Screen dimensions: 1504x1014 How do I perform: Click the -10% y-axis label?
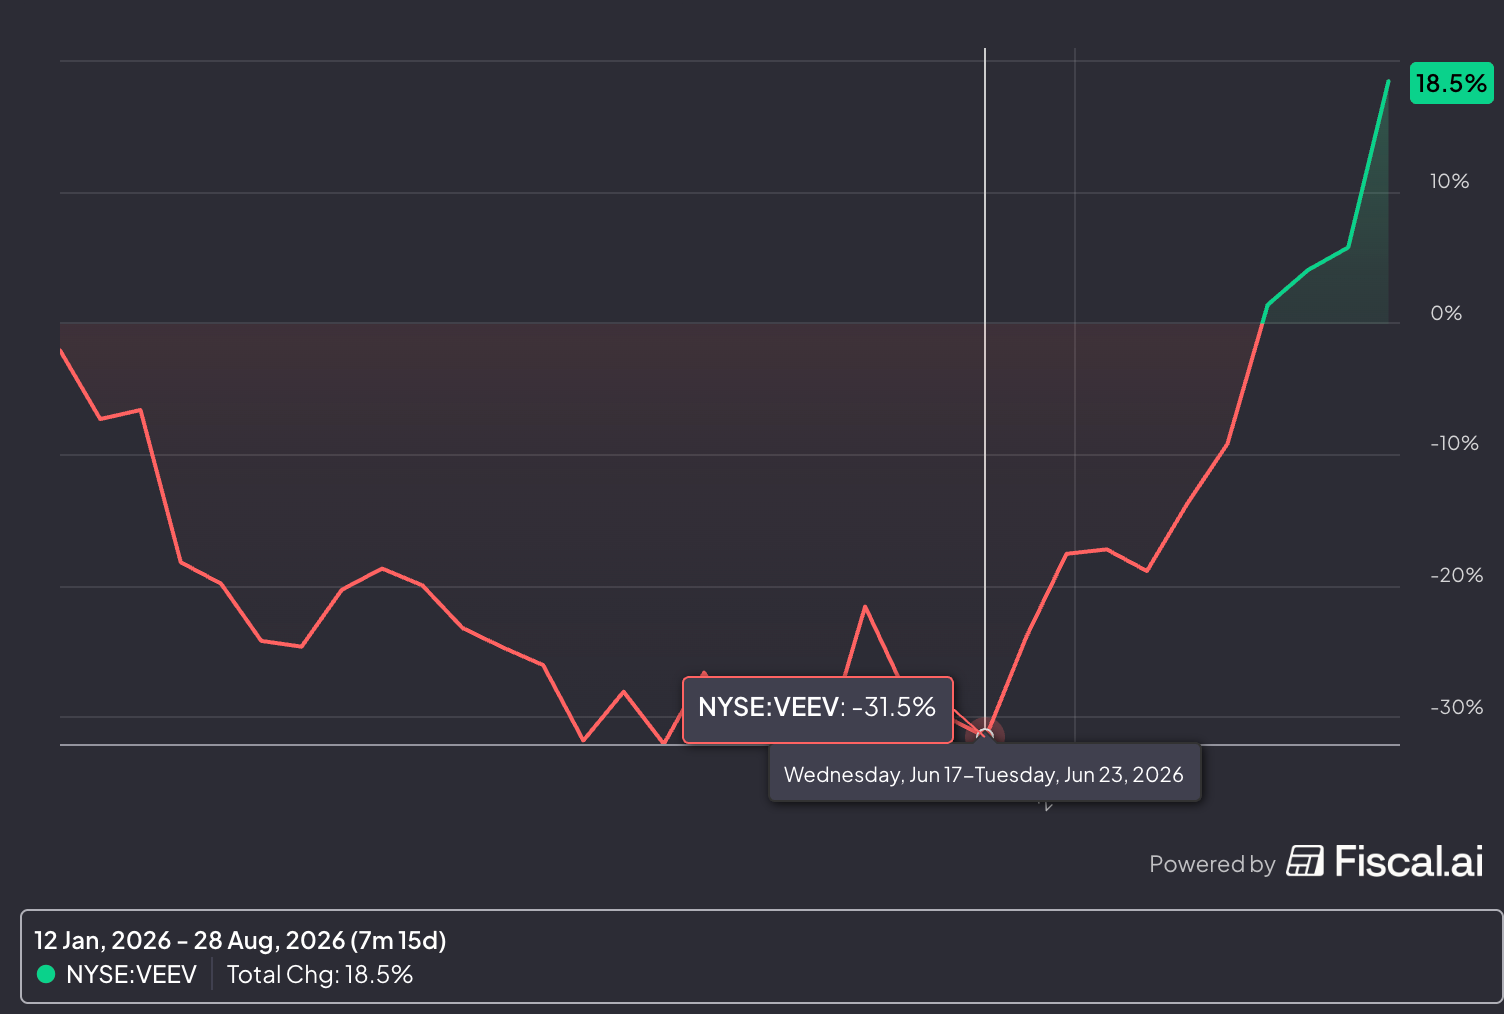(1454, 444)
